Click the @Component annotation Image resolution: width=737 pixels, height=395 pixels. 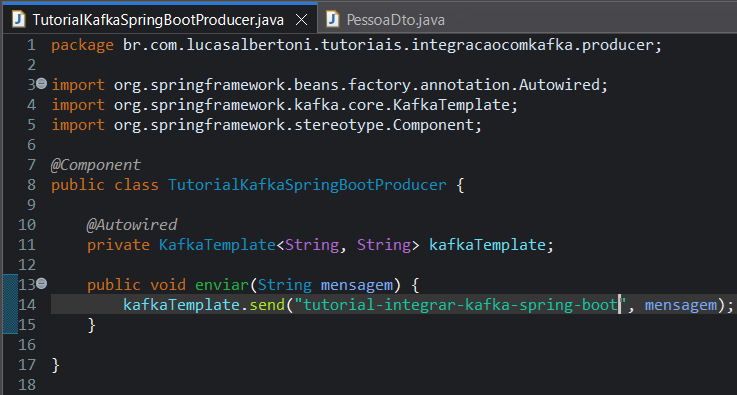coord(95,165)
